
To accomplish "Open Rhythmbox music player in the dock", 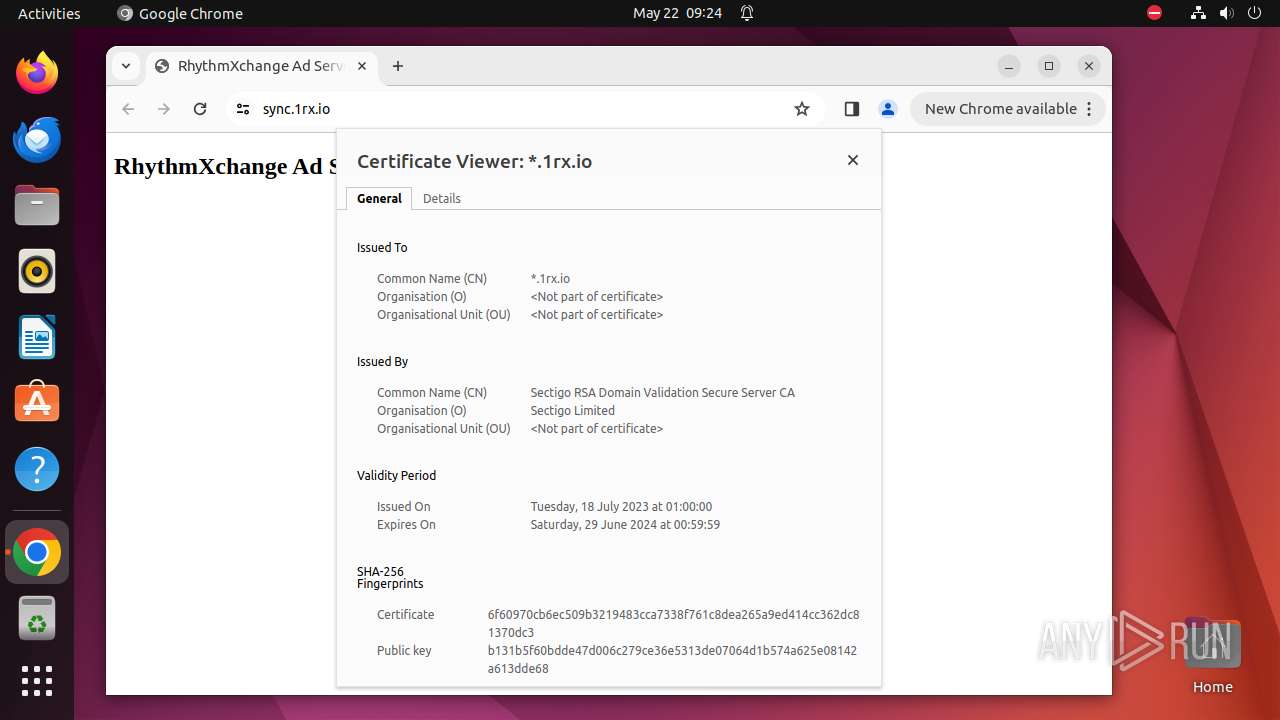I will click(37, 271).
